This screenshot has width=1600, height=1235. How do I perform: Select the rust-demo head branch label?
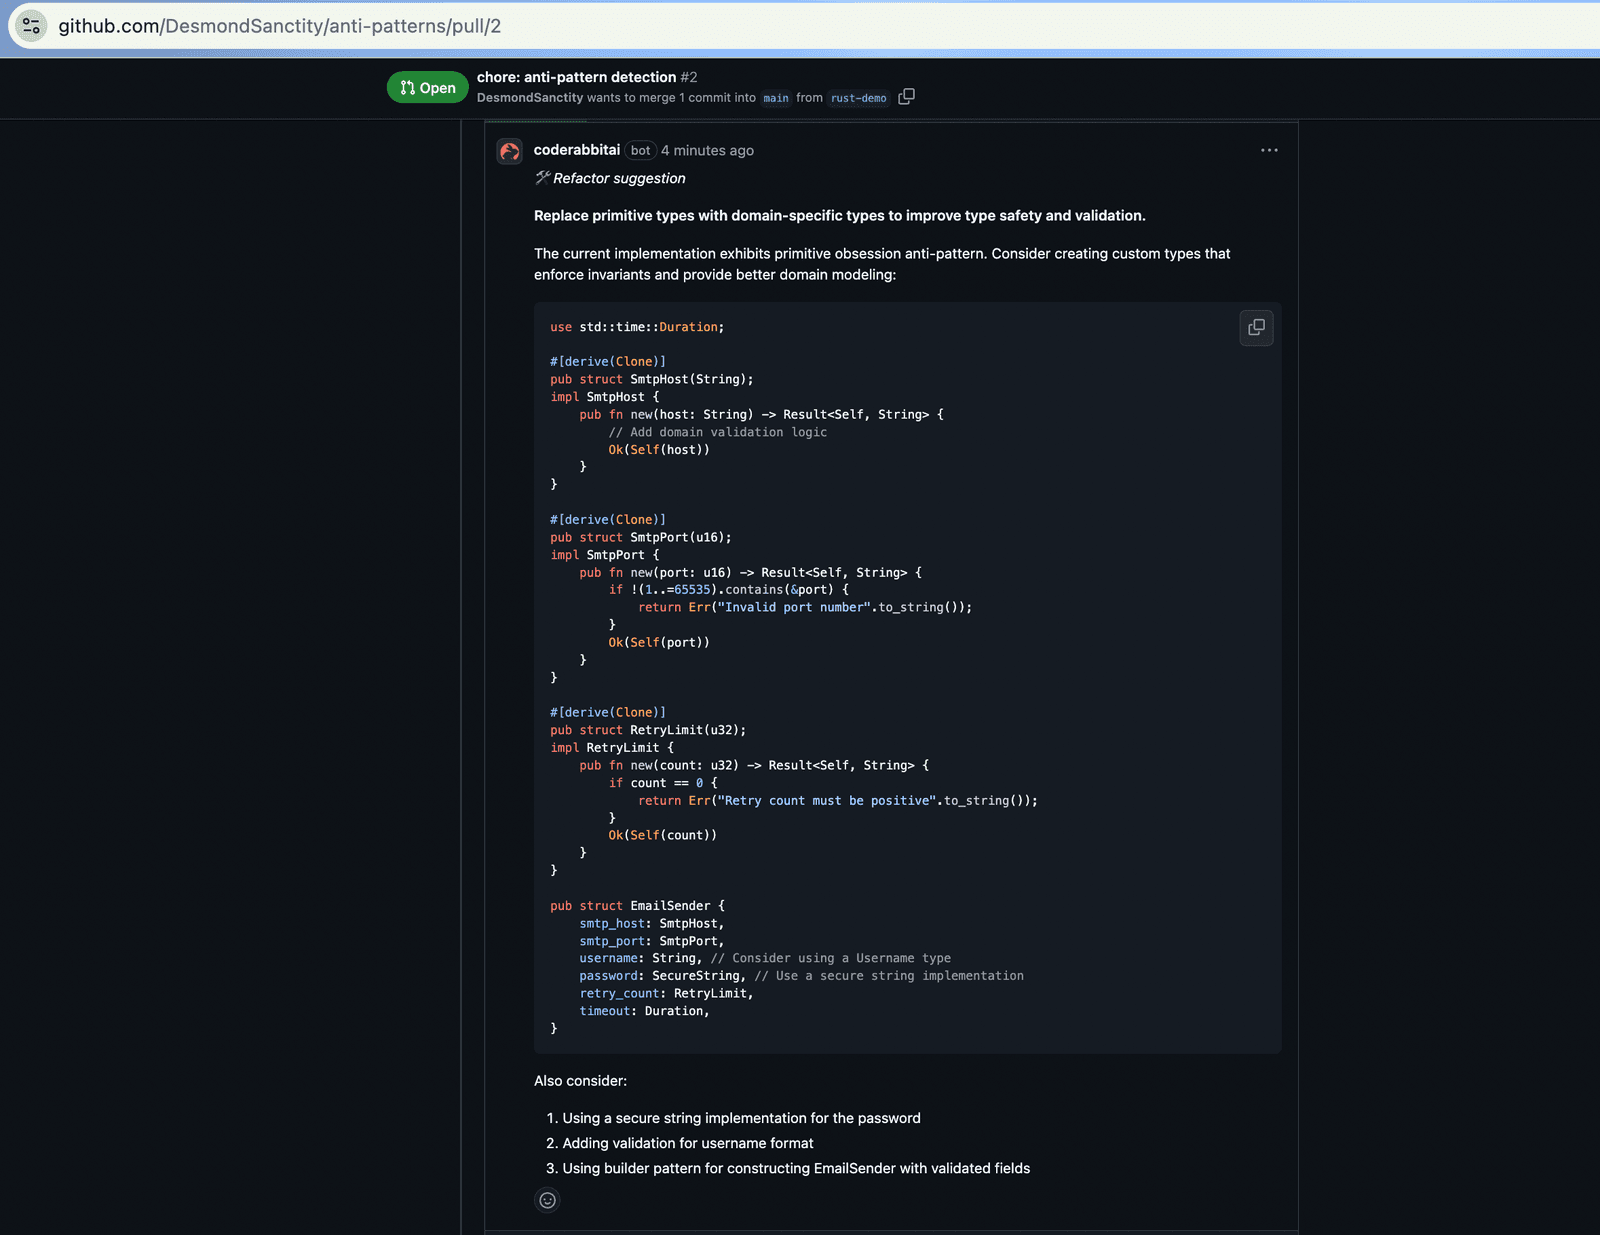pyautogui.click(x=858, y=98)
